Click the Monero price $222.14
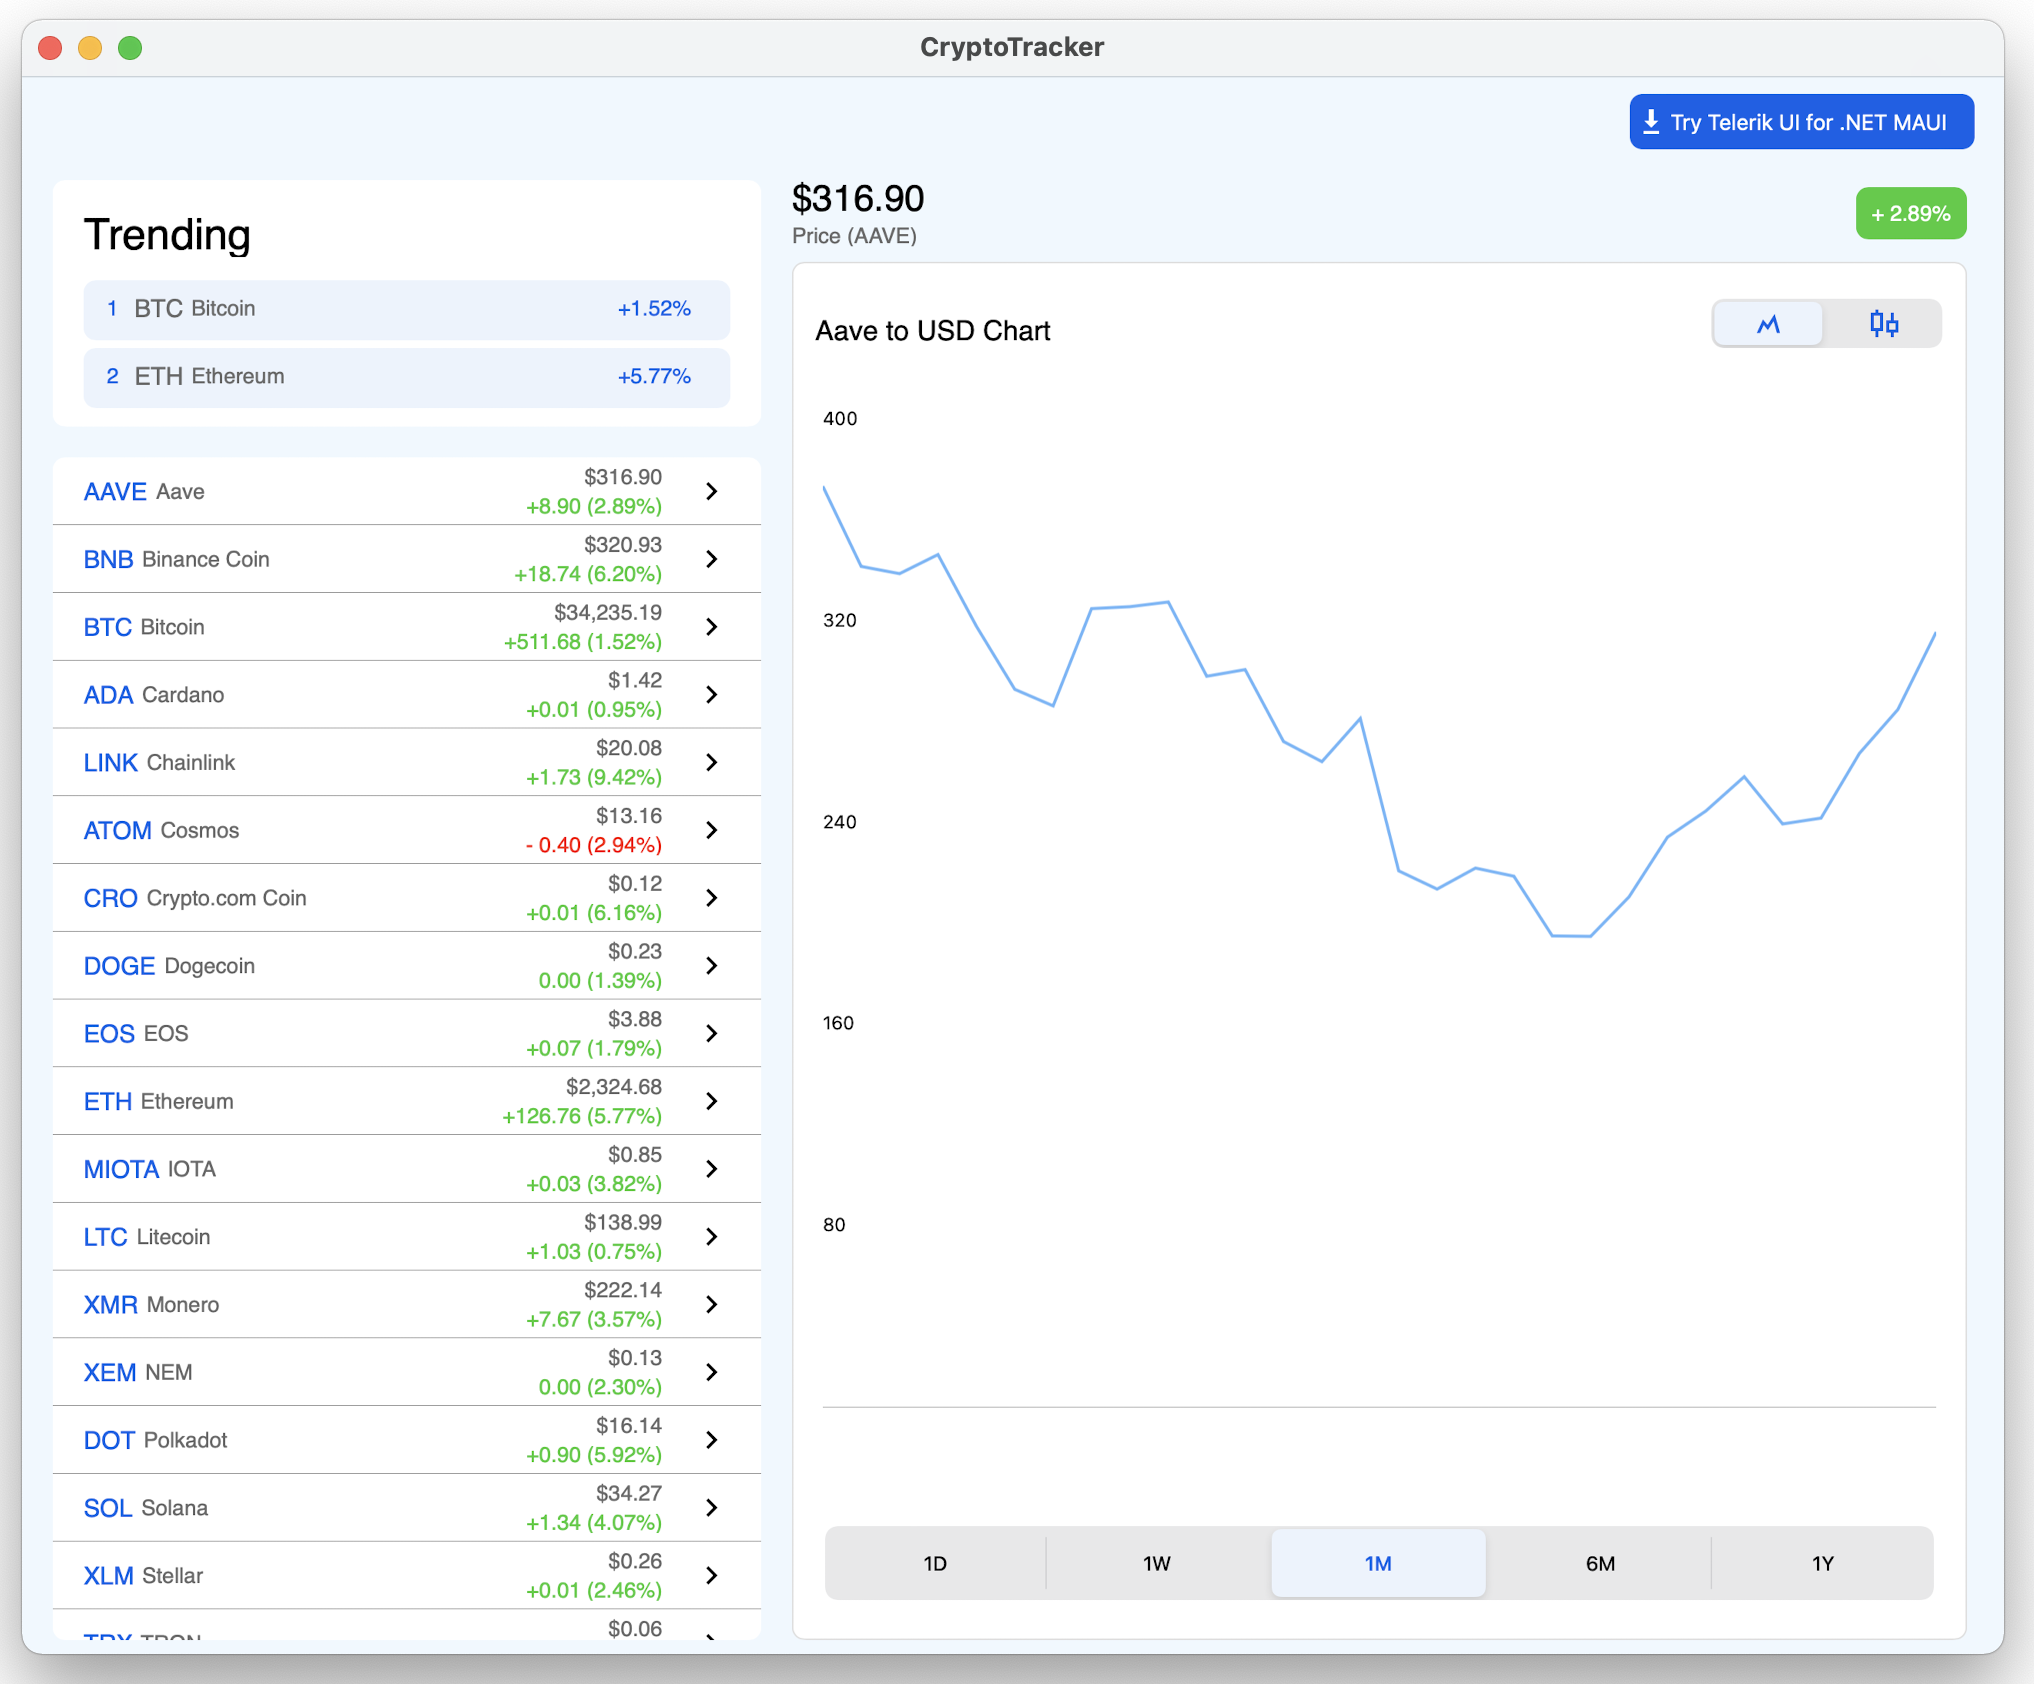This screenshot has width=2034, height=1684. point(623,1290)
